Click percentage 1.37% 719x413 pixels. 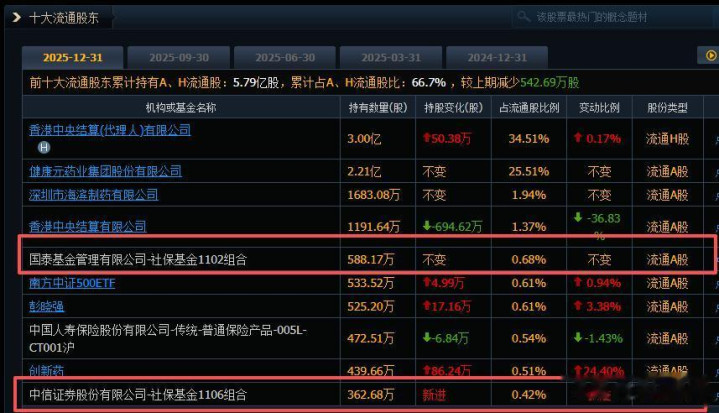[529, 226]
